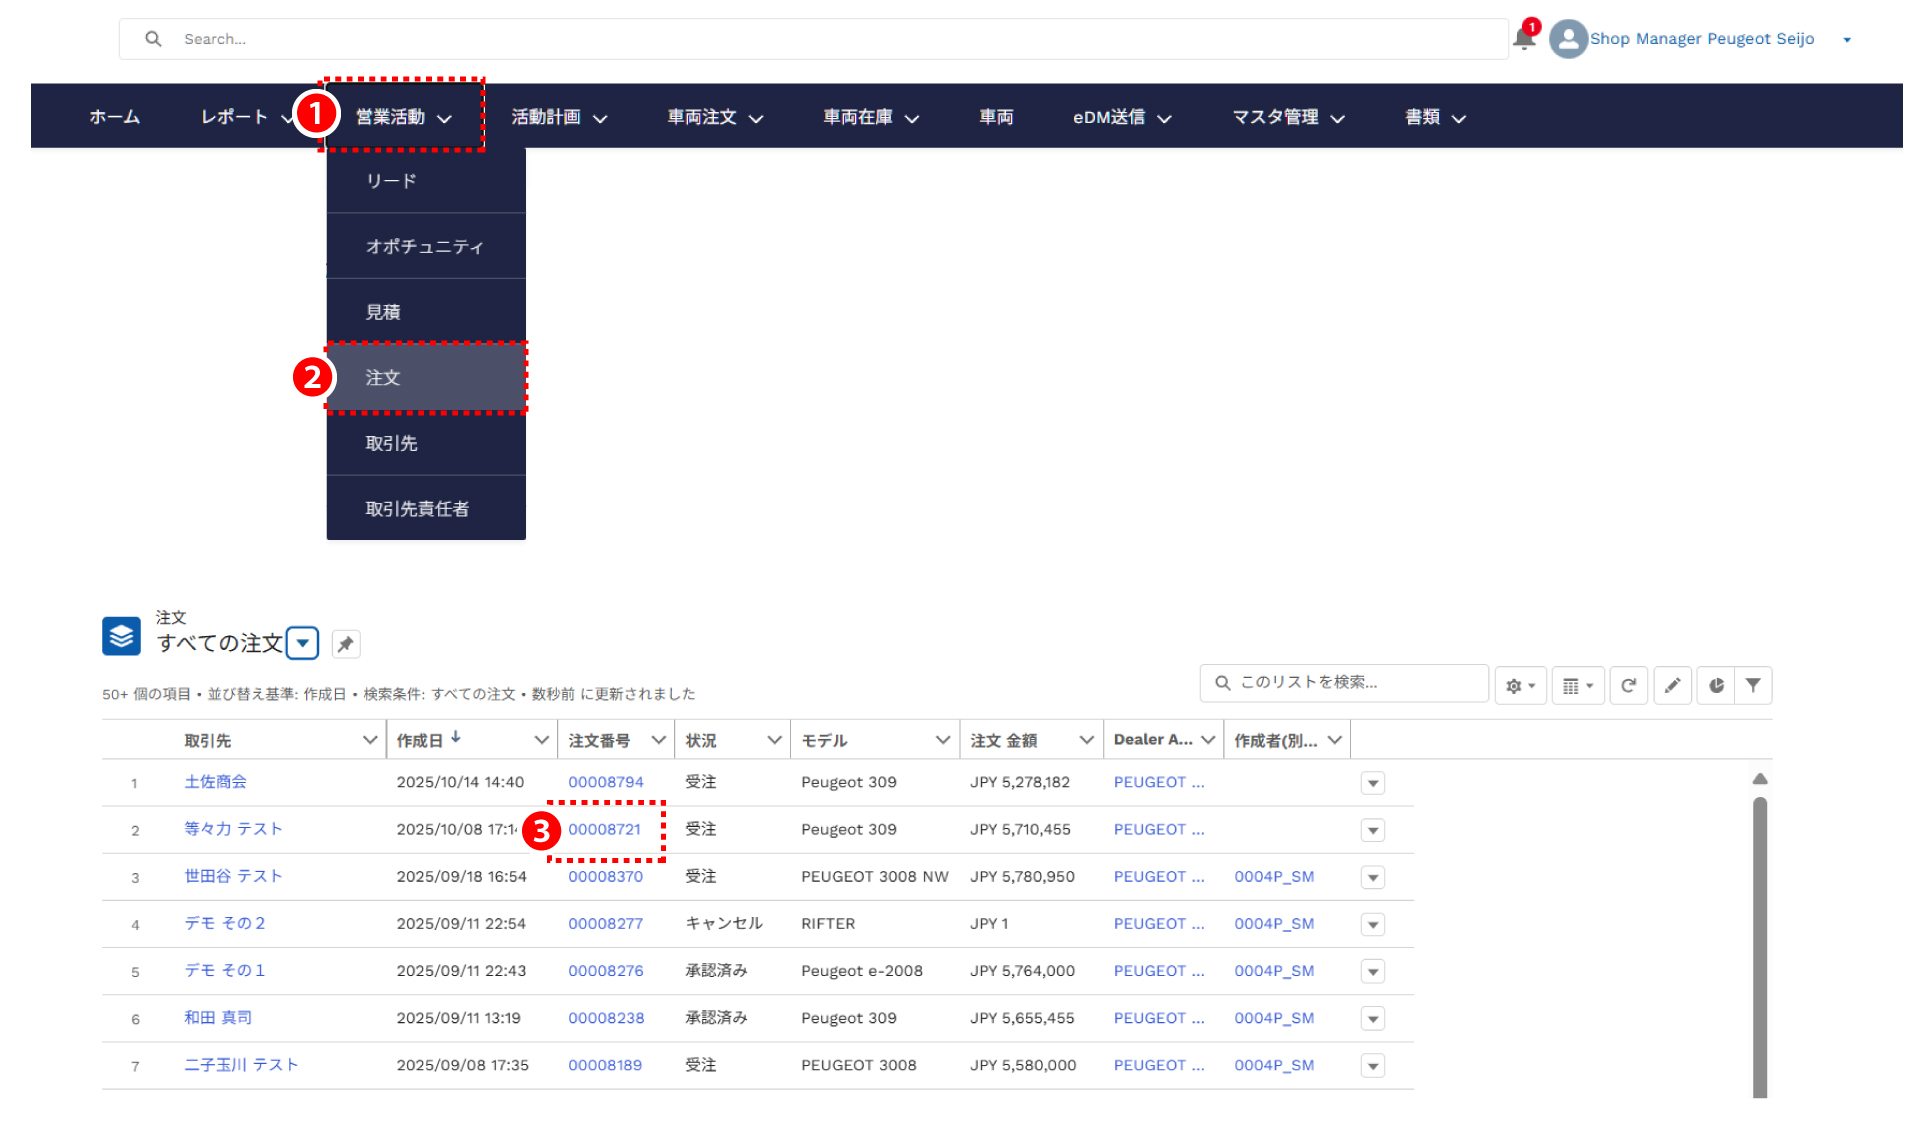
Task: Expand profile menu arrow beside user name
Action: (x=1847, y=40)
